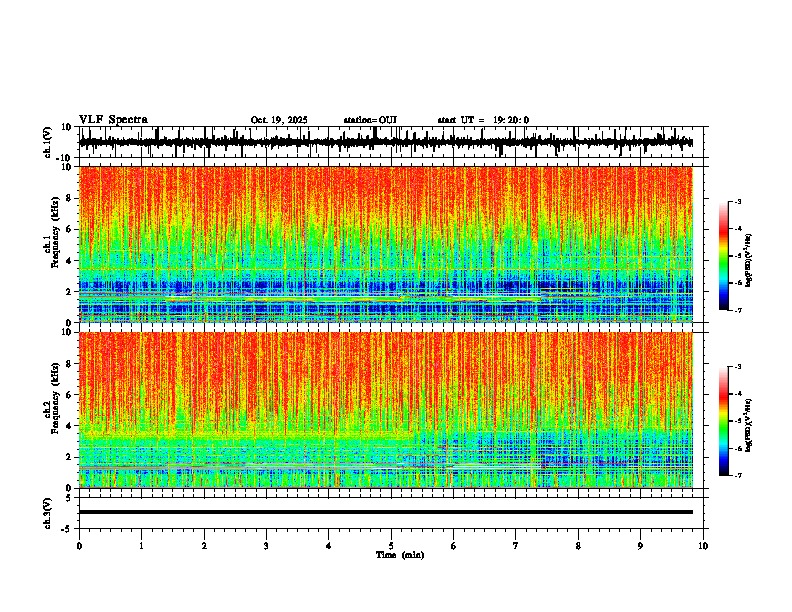Viewport: 792px width, 612px height.
Task: Click ch.1 spectrogram 4 kHz tick label
Action: (x=69, y=261)
